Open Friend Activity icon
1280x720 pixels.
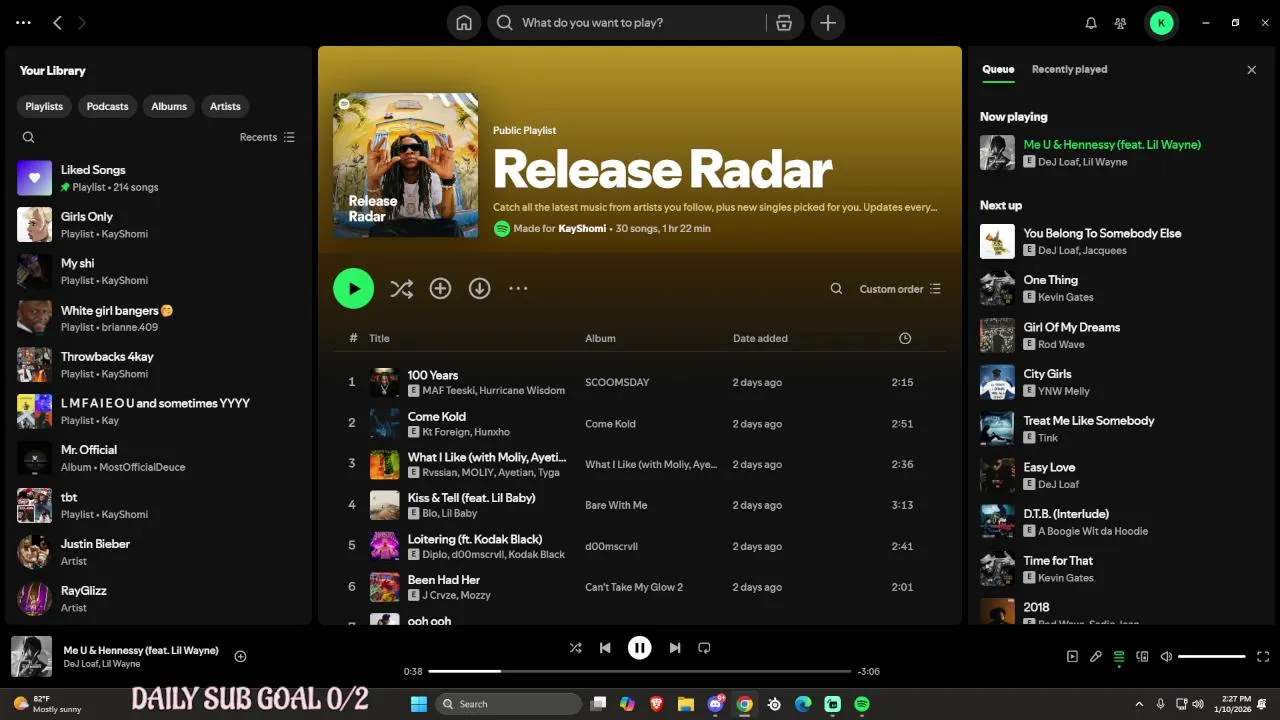[1121, 23]
